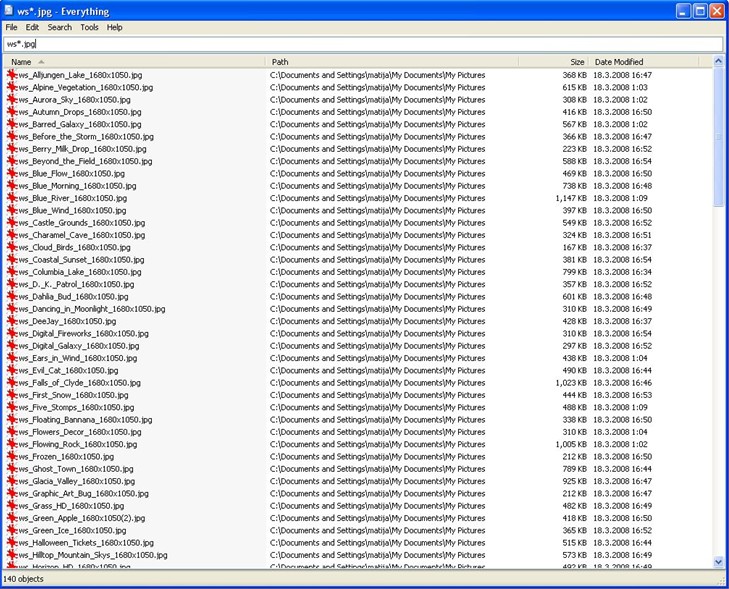Select file name ws_Falls_of_Clyde_1680x1050.jpg

pos(80,383)
